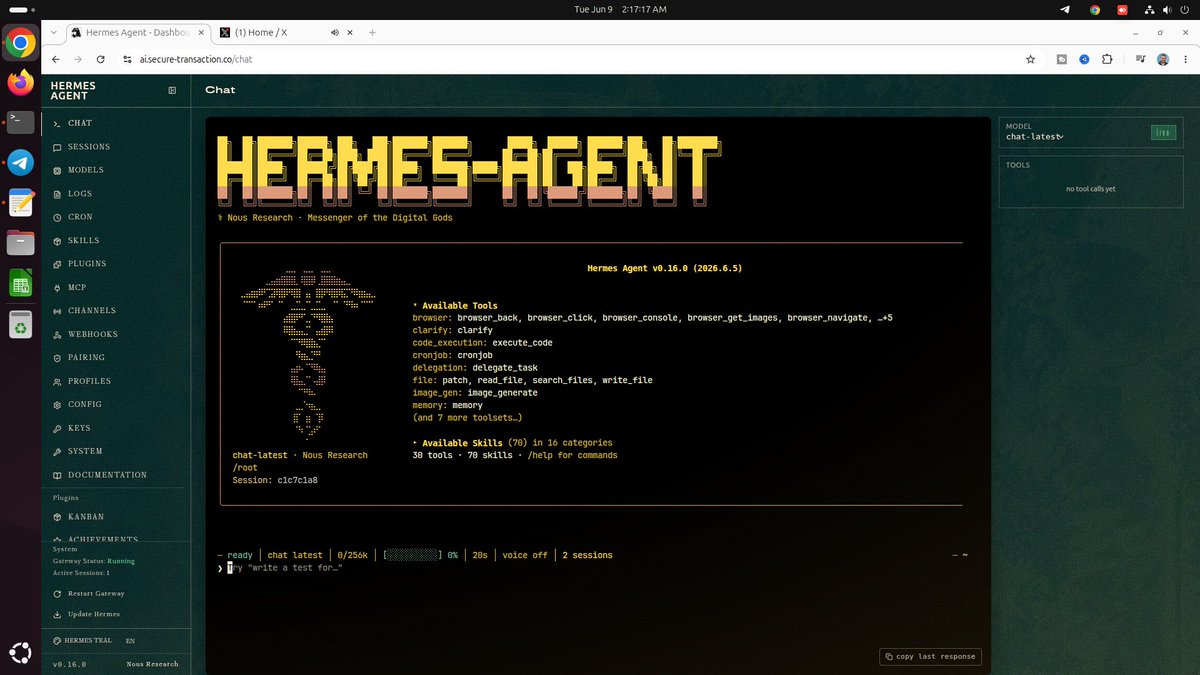Click the Channels broadcast icon
Viewport: 1200px width, 675px height.
click(x=57, y=311)
